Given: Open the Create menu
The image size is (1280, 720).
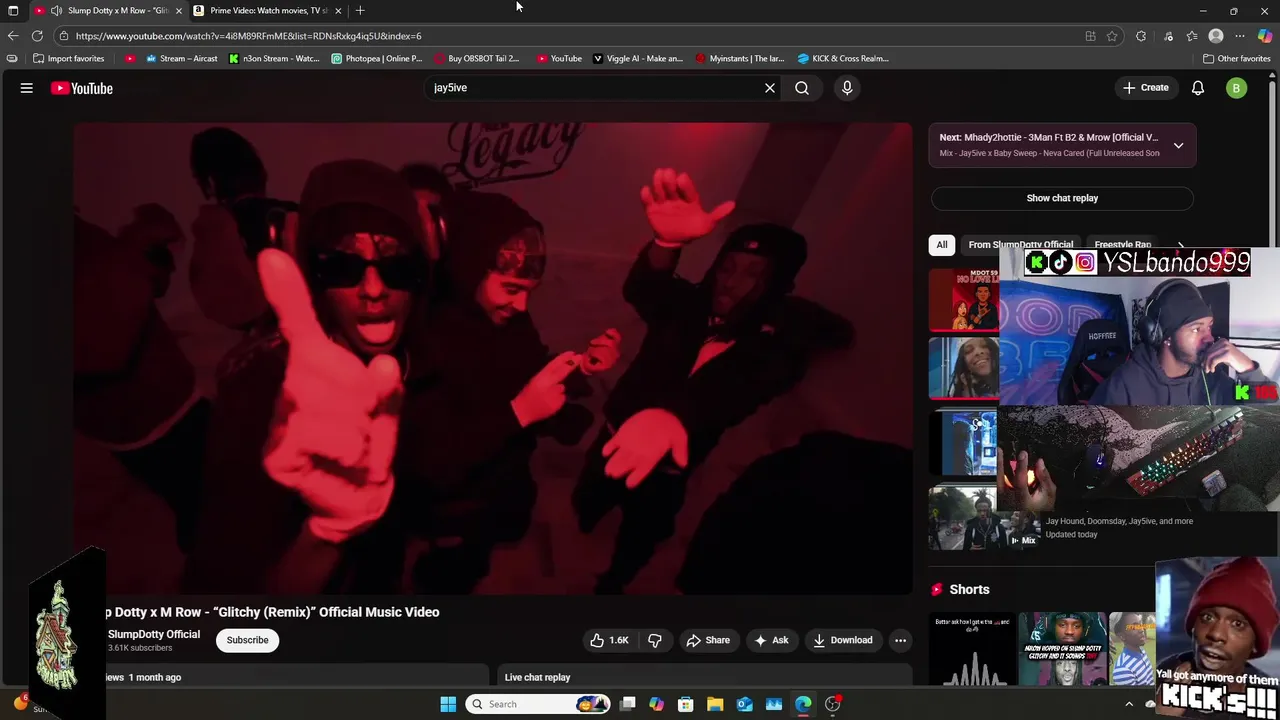Looking at the screenshot, I should 1146,88.
